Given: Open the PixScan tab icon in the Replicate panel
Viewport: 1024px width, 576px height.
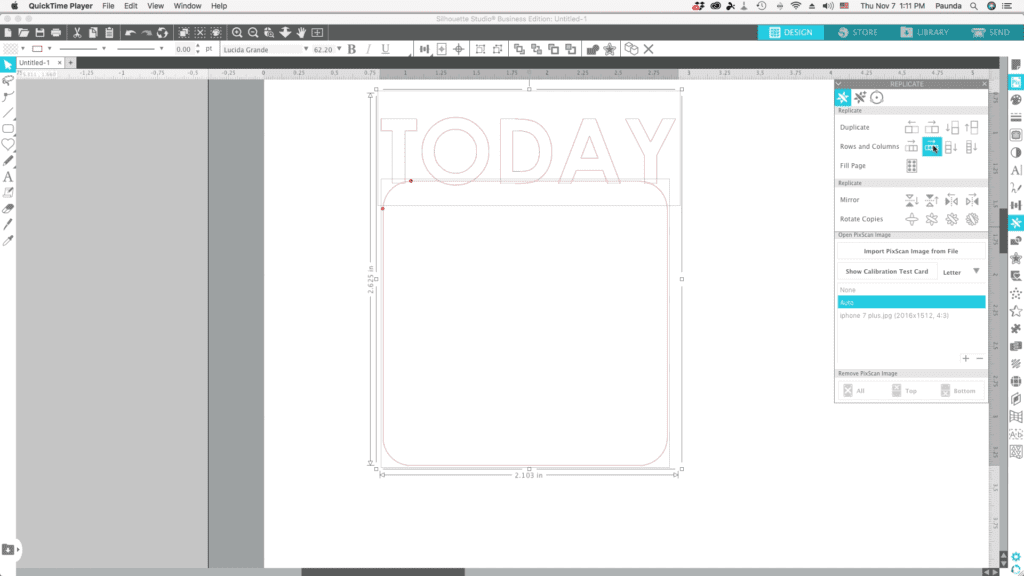Looking at the screenshot, I should click(875, 97).
